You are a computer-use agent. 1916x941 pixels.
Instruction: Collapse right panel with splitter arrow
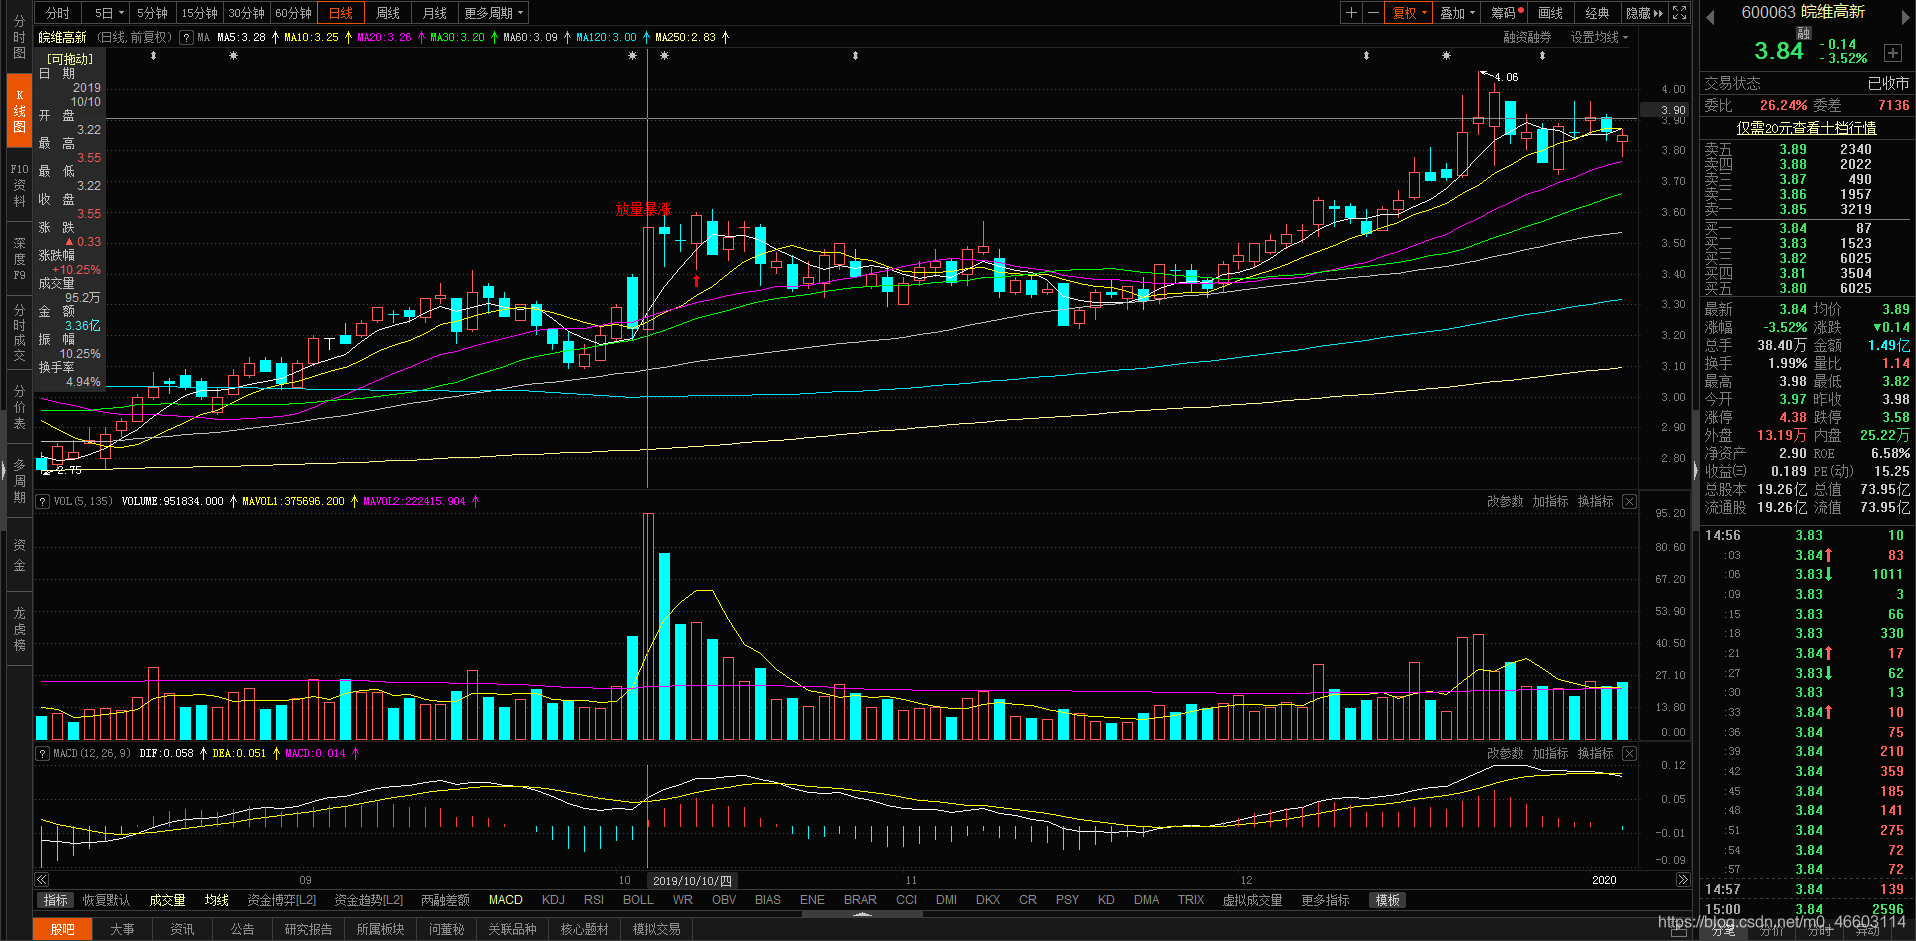coord(1695,470)
